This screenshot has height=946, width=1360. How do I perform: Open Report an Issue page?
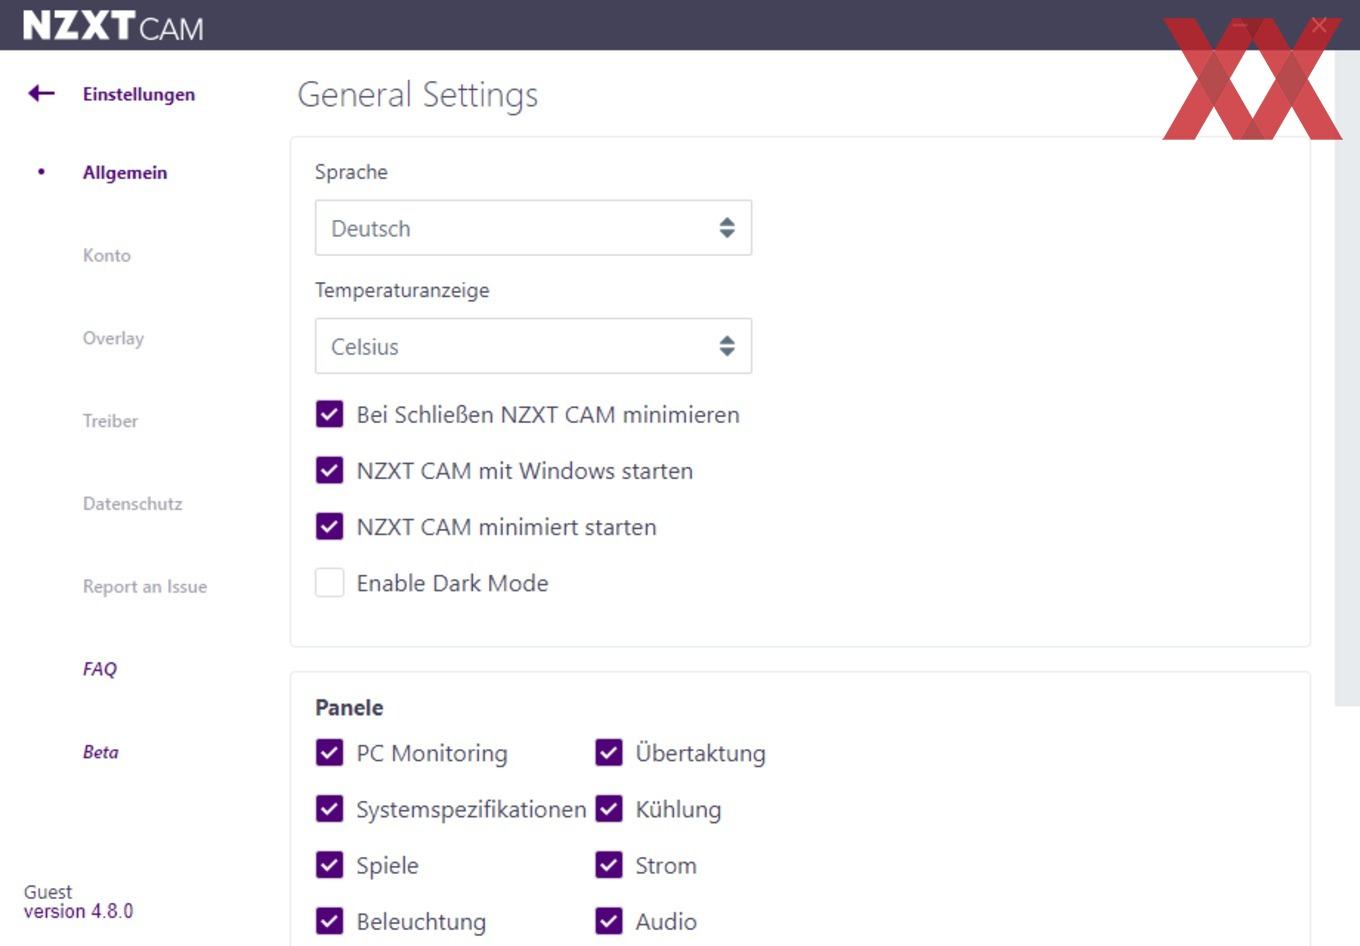pos(145,587)
